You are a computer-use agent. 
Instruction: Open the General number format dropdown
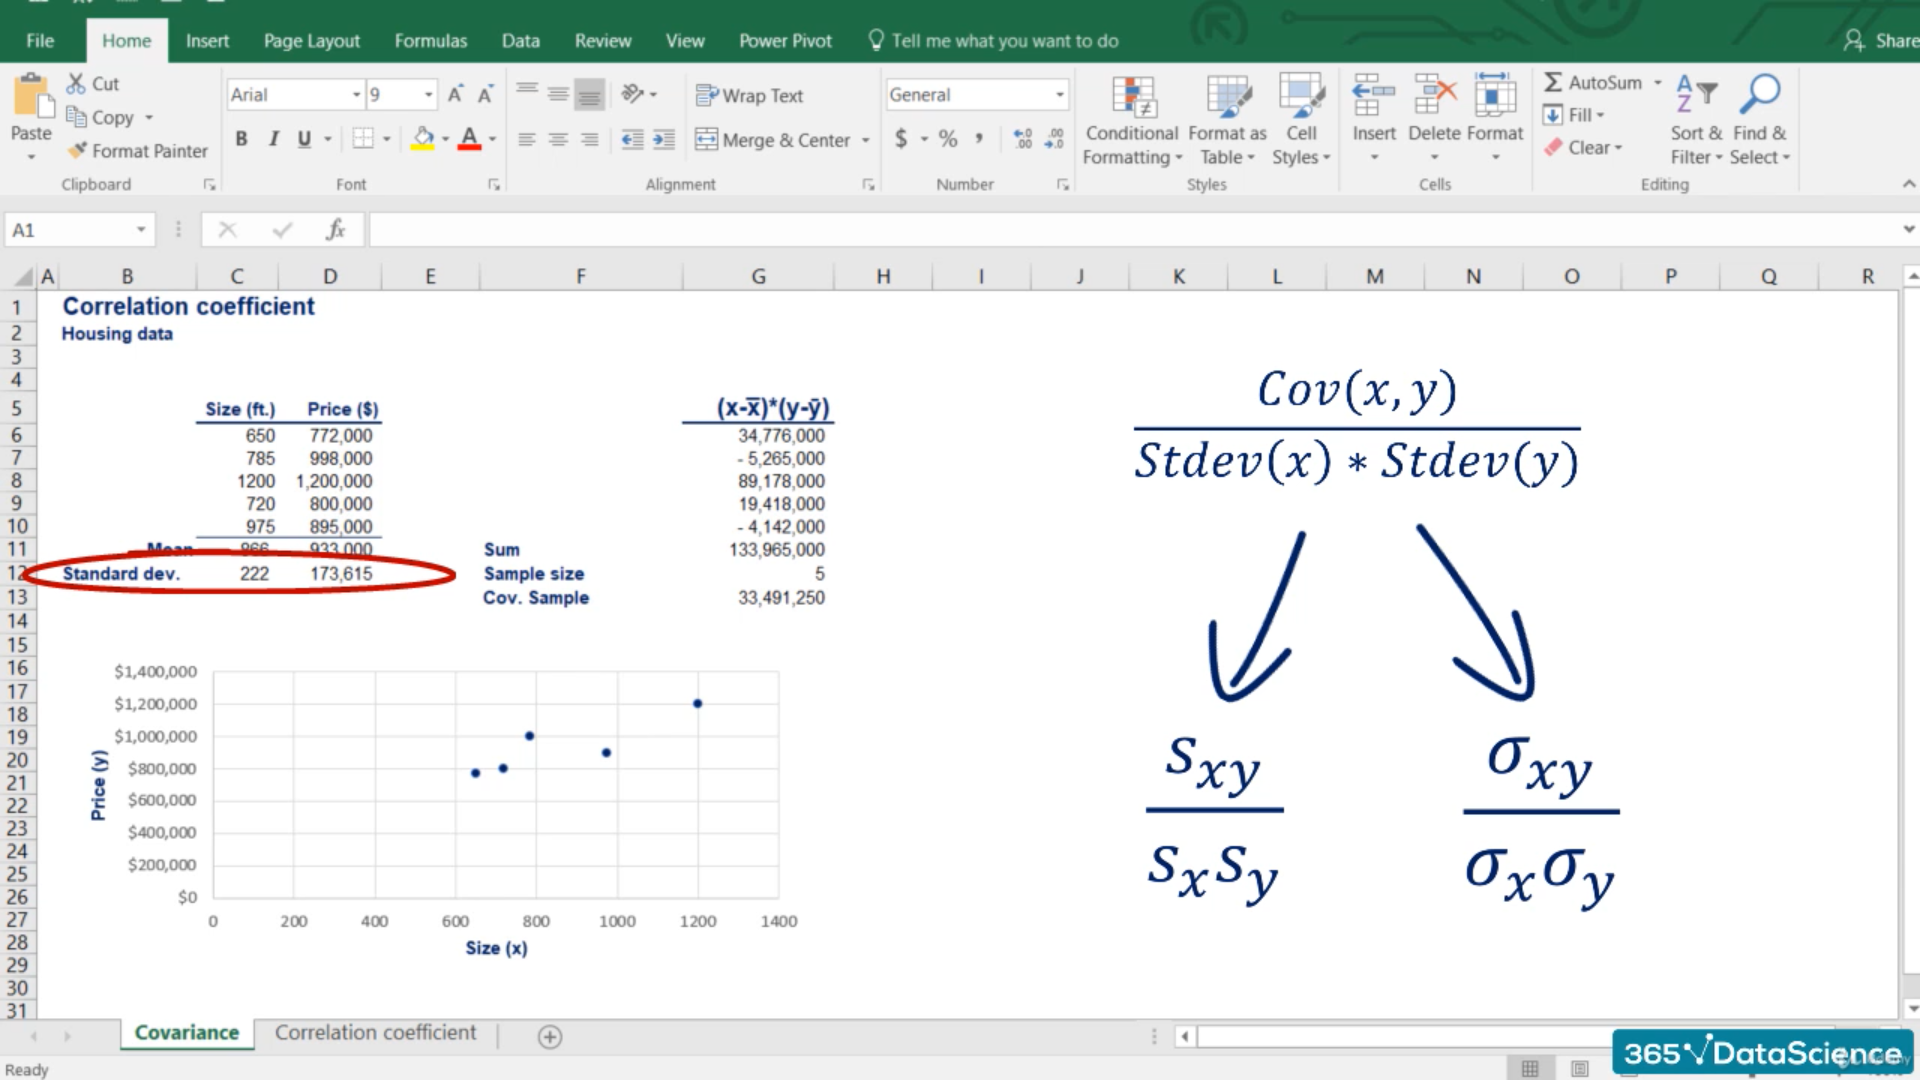1059,95
